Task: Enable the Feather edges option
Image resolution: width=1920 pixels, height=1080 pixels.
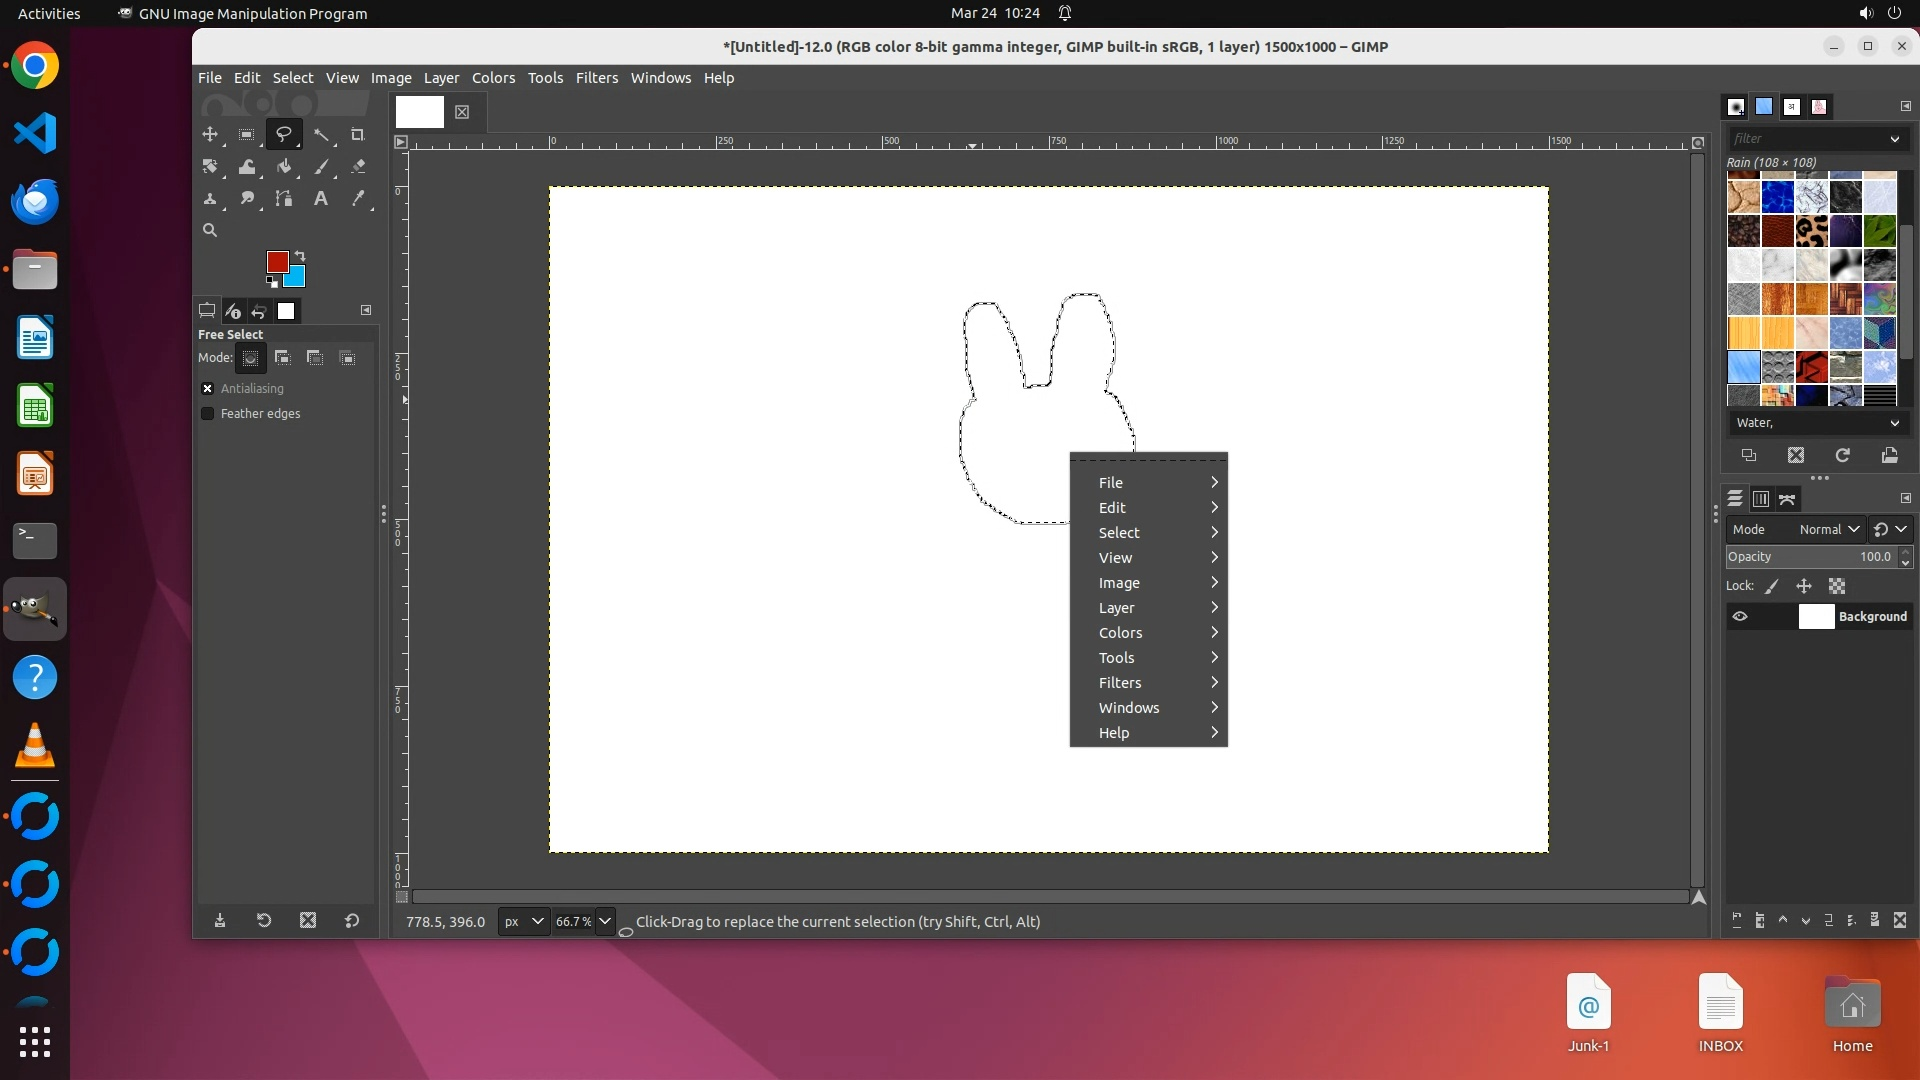Action: pos(208,414)
